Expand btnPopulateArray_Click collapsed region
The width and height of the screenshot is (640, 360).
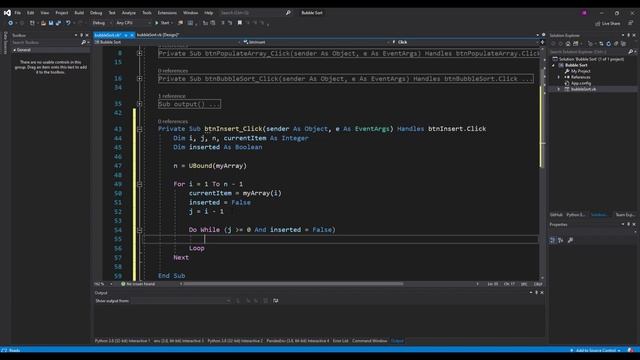click(x=140, y=53)
